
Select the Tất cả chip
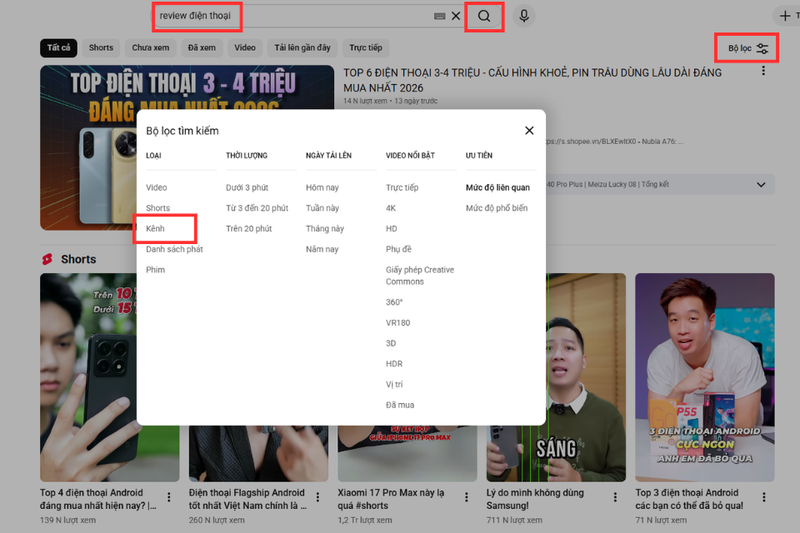point(59,48)
